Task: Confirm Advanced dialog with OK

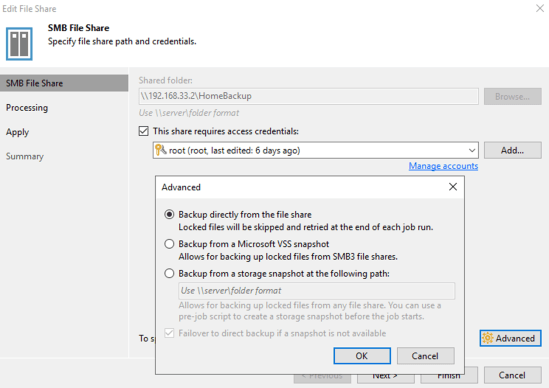Action: click(x=362, y=356)
